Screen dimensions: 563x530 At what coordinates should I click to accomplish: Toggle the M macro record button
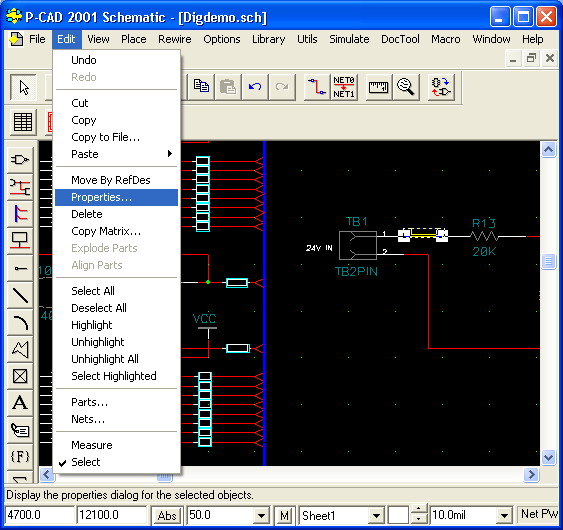(284, 516)
